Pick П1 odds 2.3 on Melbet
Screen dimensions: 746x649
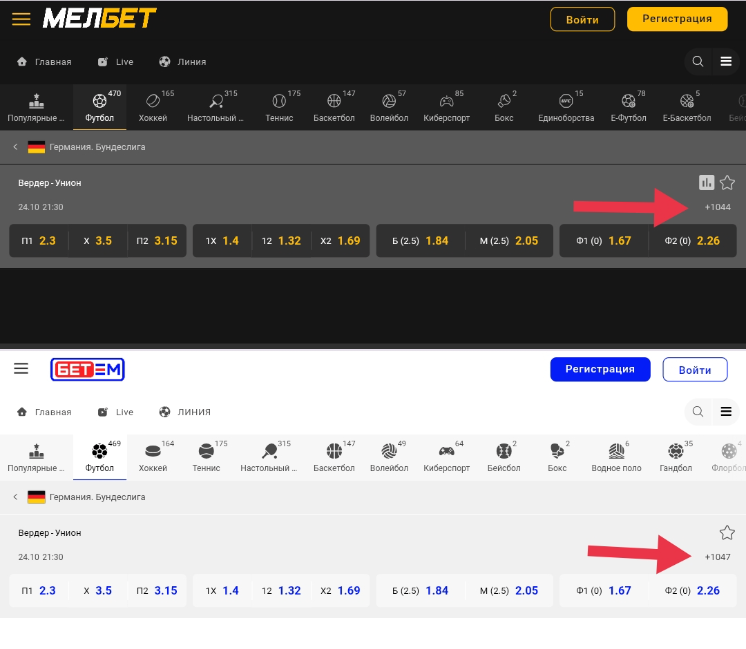pyautogui.click(x=39, y=241)
